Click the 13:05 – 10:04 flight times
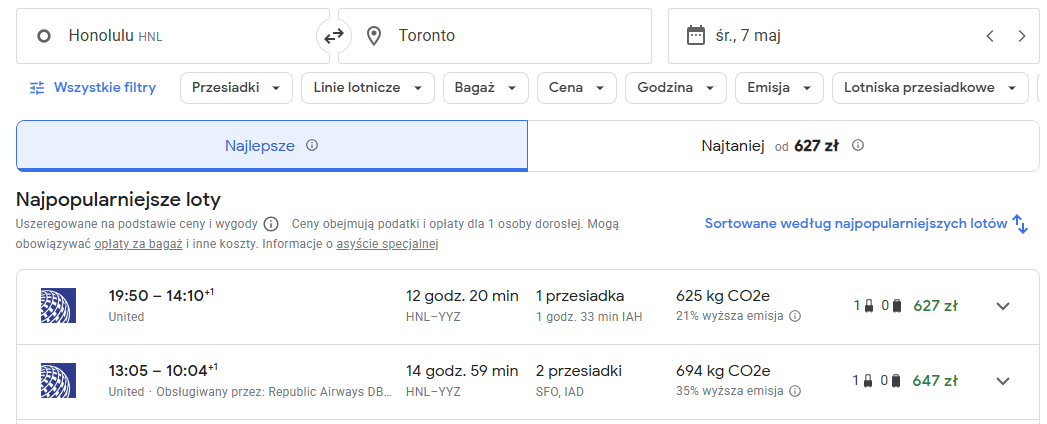 [163, 370]
